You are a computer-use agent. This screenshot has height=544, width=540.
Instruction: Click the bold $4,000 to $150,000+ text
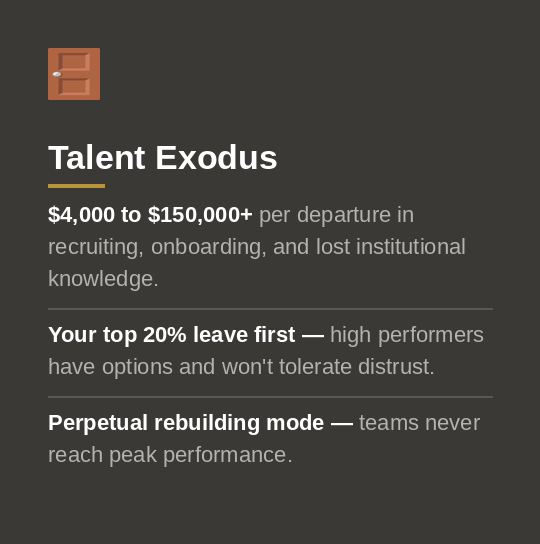150,214
